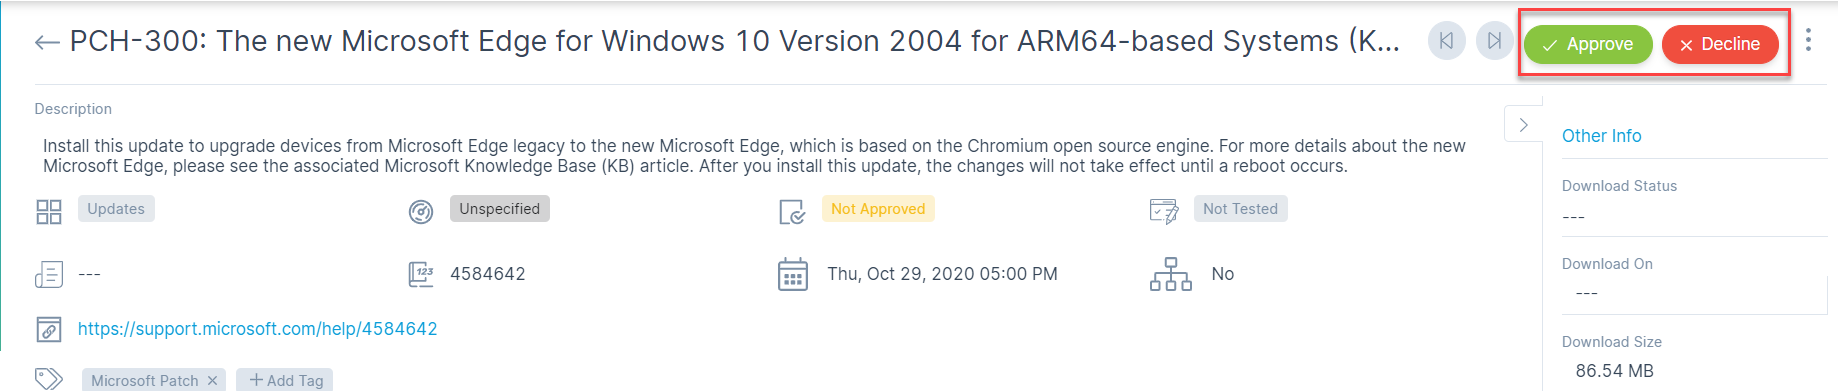1838x391 pixels.
Task: Approve this patch
Action: 1588,44
